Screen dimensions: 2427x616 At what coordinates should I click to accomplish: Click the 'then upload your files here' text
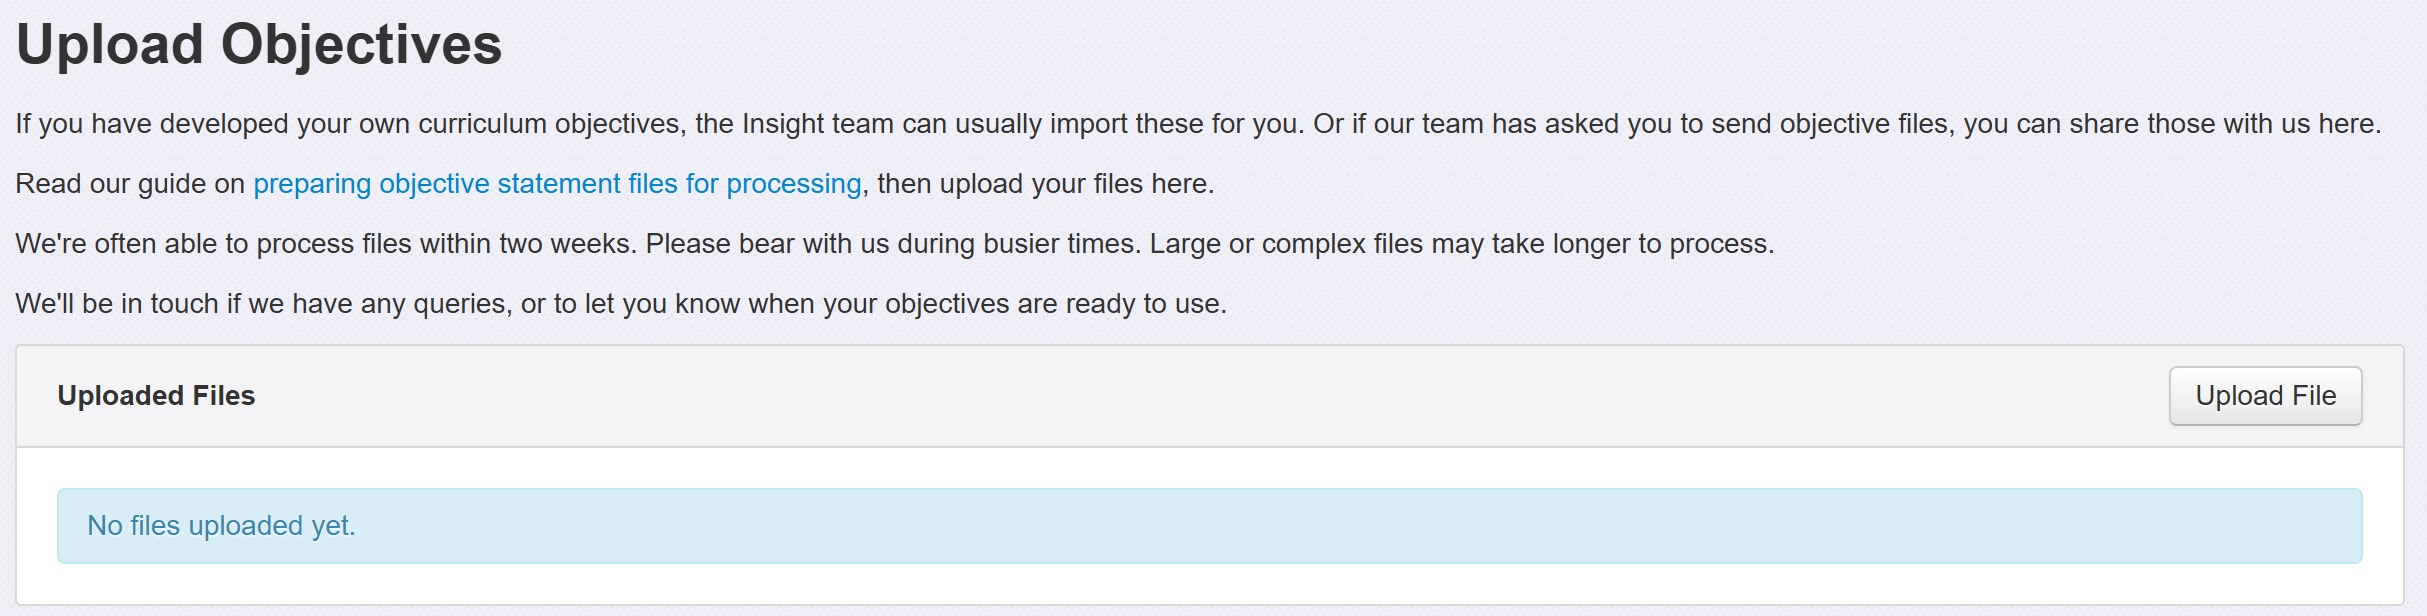(1045, 184)
